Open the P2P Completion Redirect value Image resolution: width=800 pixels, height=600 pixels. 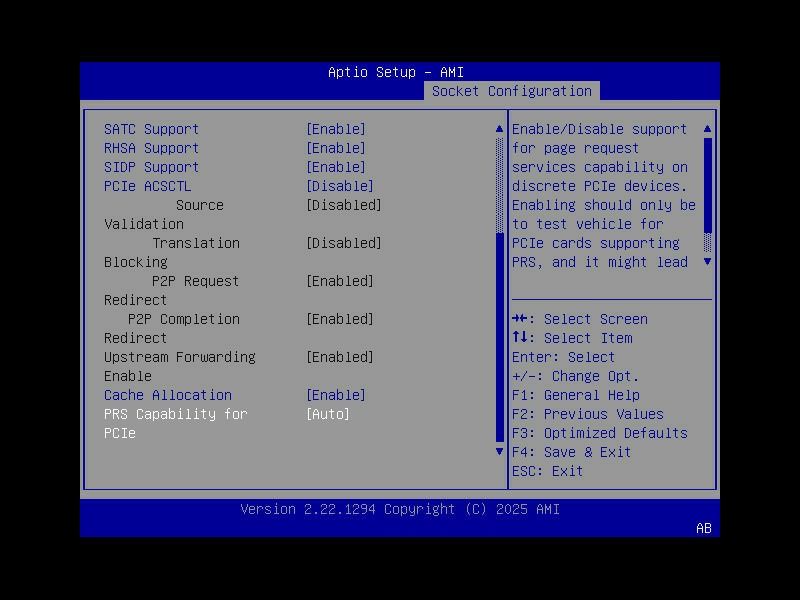pos(341,318)
